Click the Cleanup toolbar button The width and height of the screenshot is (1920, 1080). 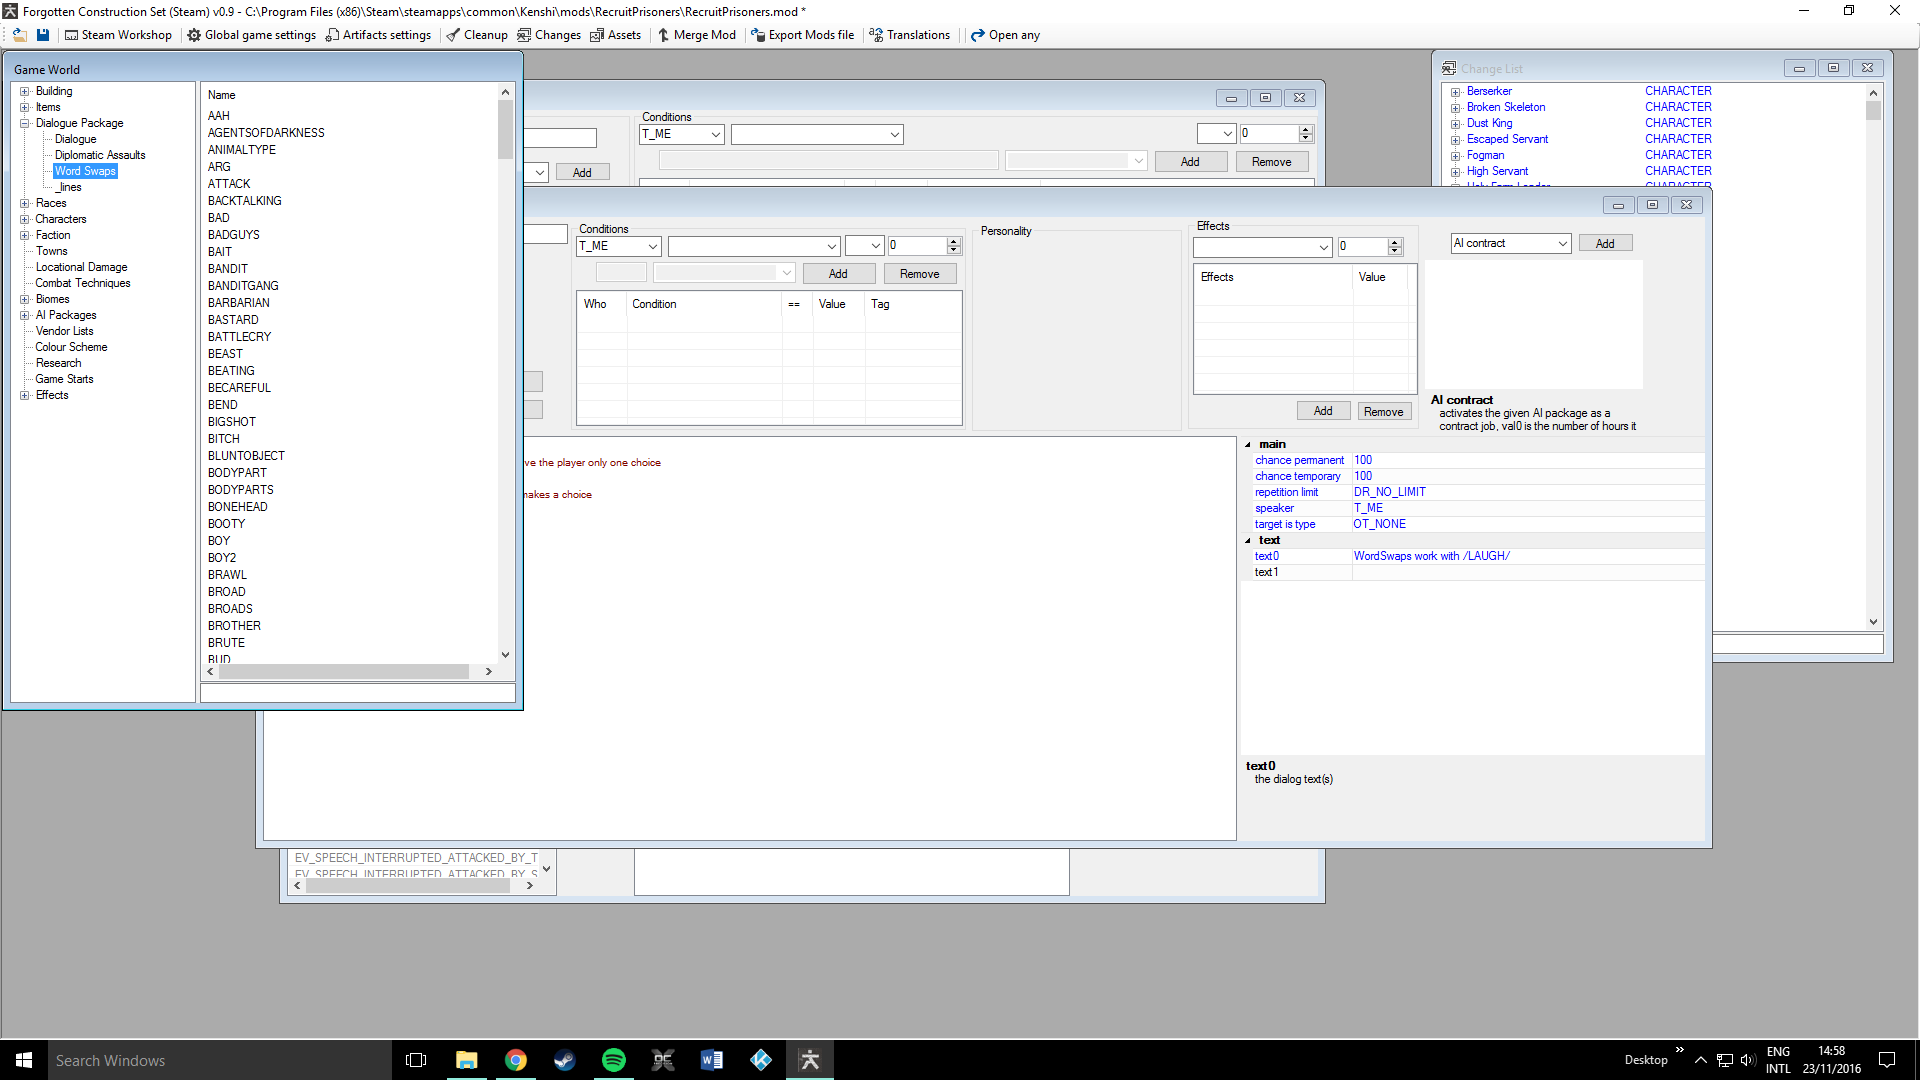click(477, 35)
